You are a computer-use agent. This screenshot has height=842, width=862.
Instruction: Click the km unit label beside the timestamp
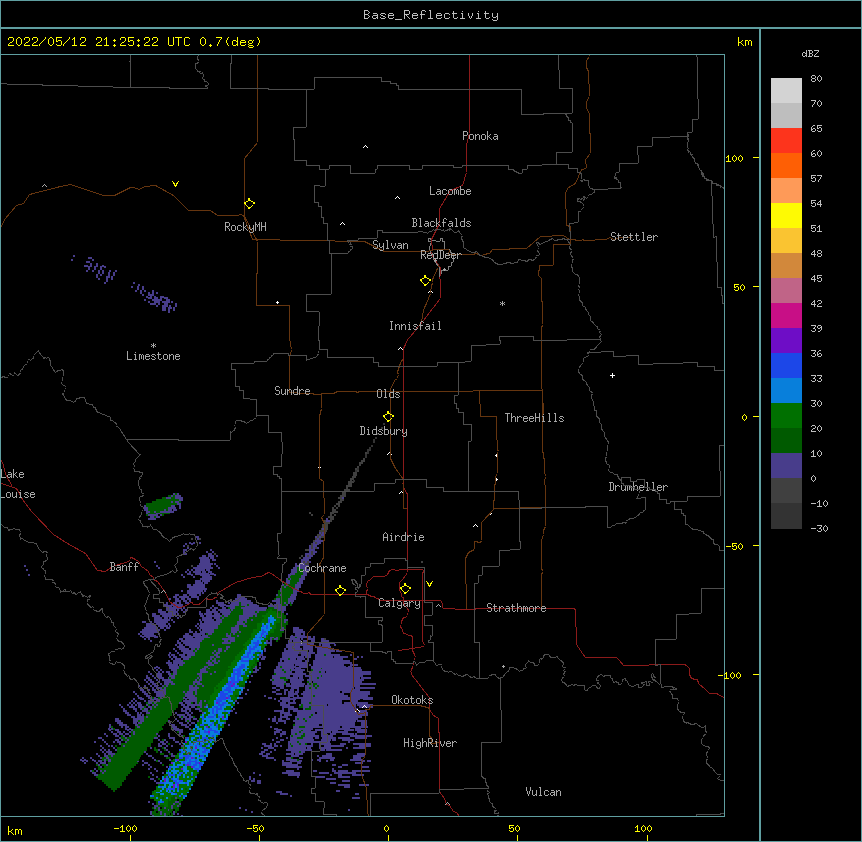coord(744,42)
